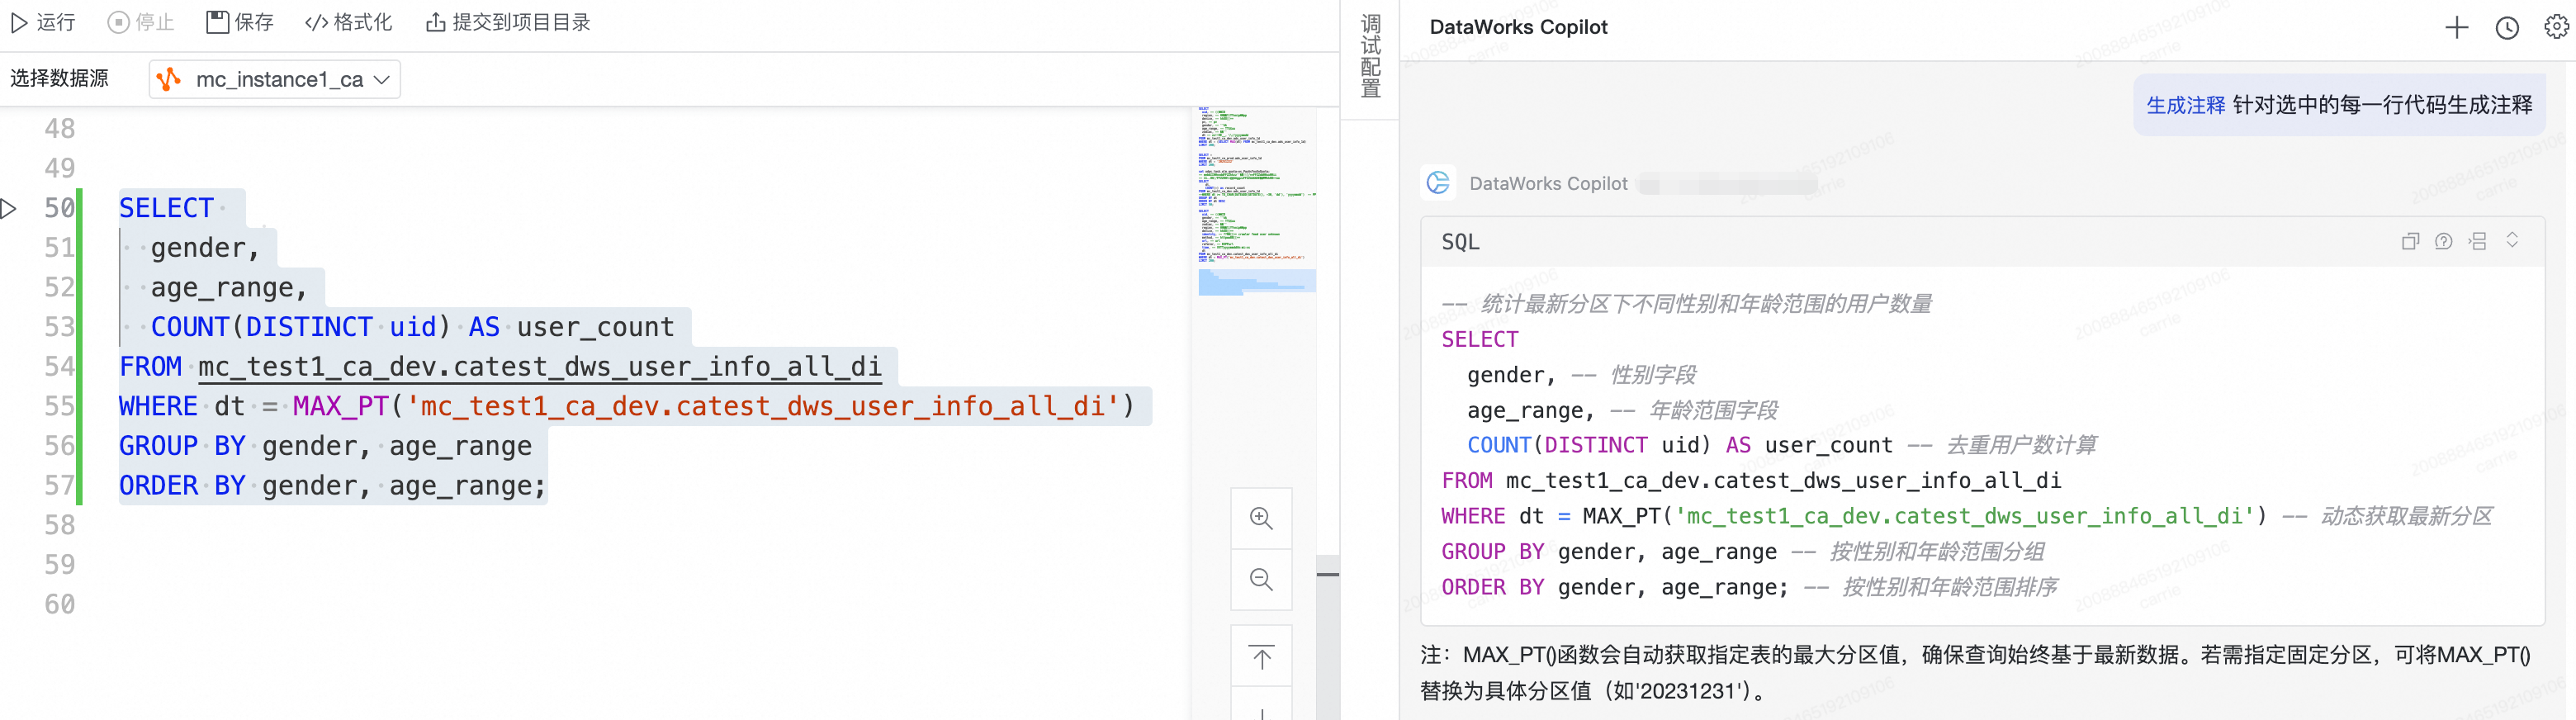2576x720 pixels.
Task: Click line number 54 in the gutter
Action: [59, 367]
